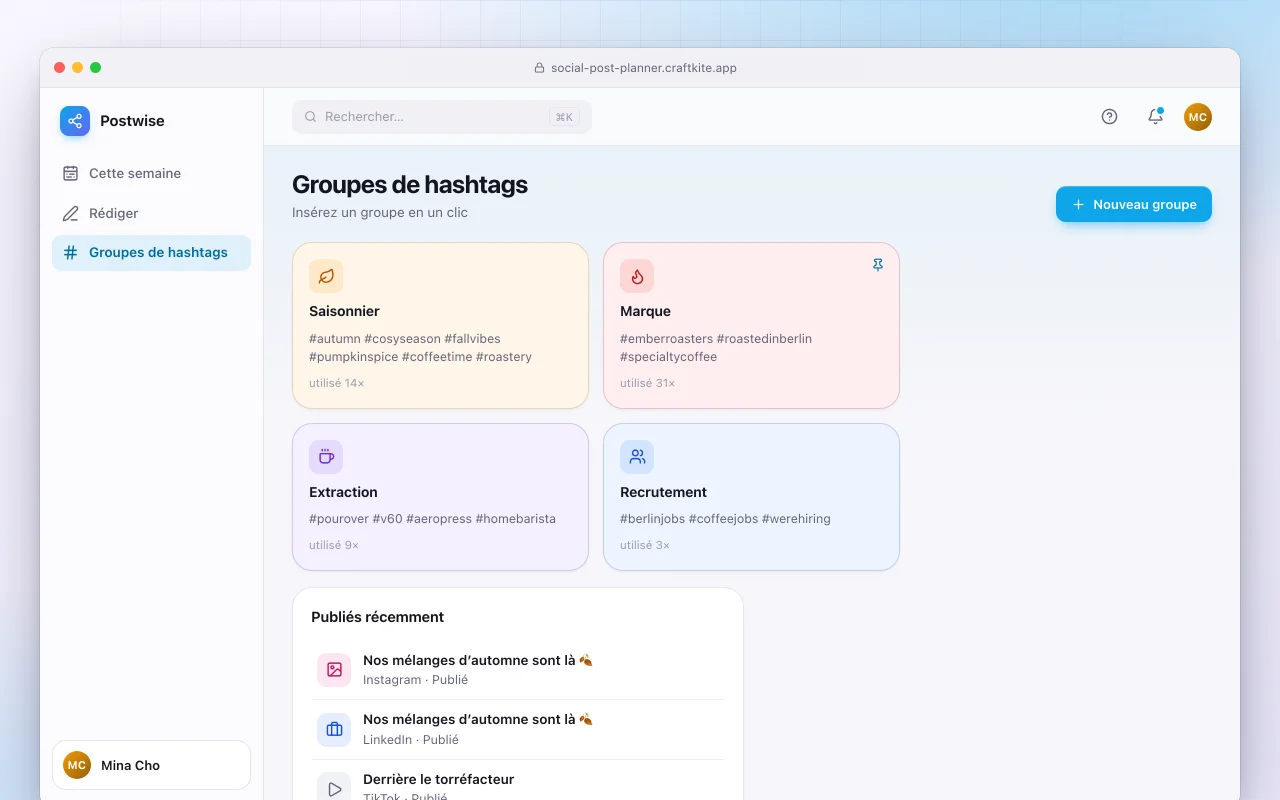Select the Marque card title
The height and width of the screenshot is (800, 1280).
(645, 311)
